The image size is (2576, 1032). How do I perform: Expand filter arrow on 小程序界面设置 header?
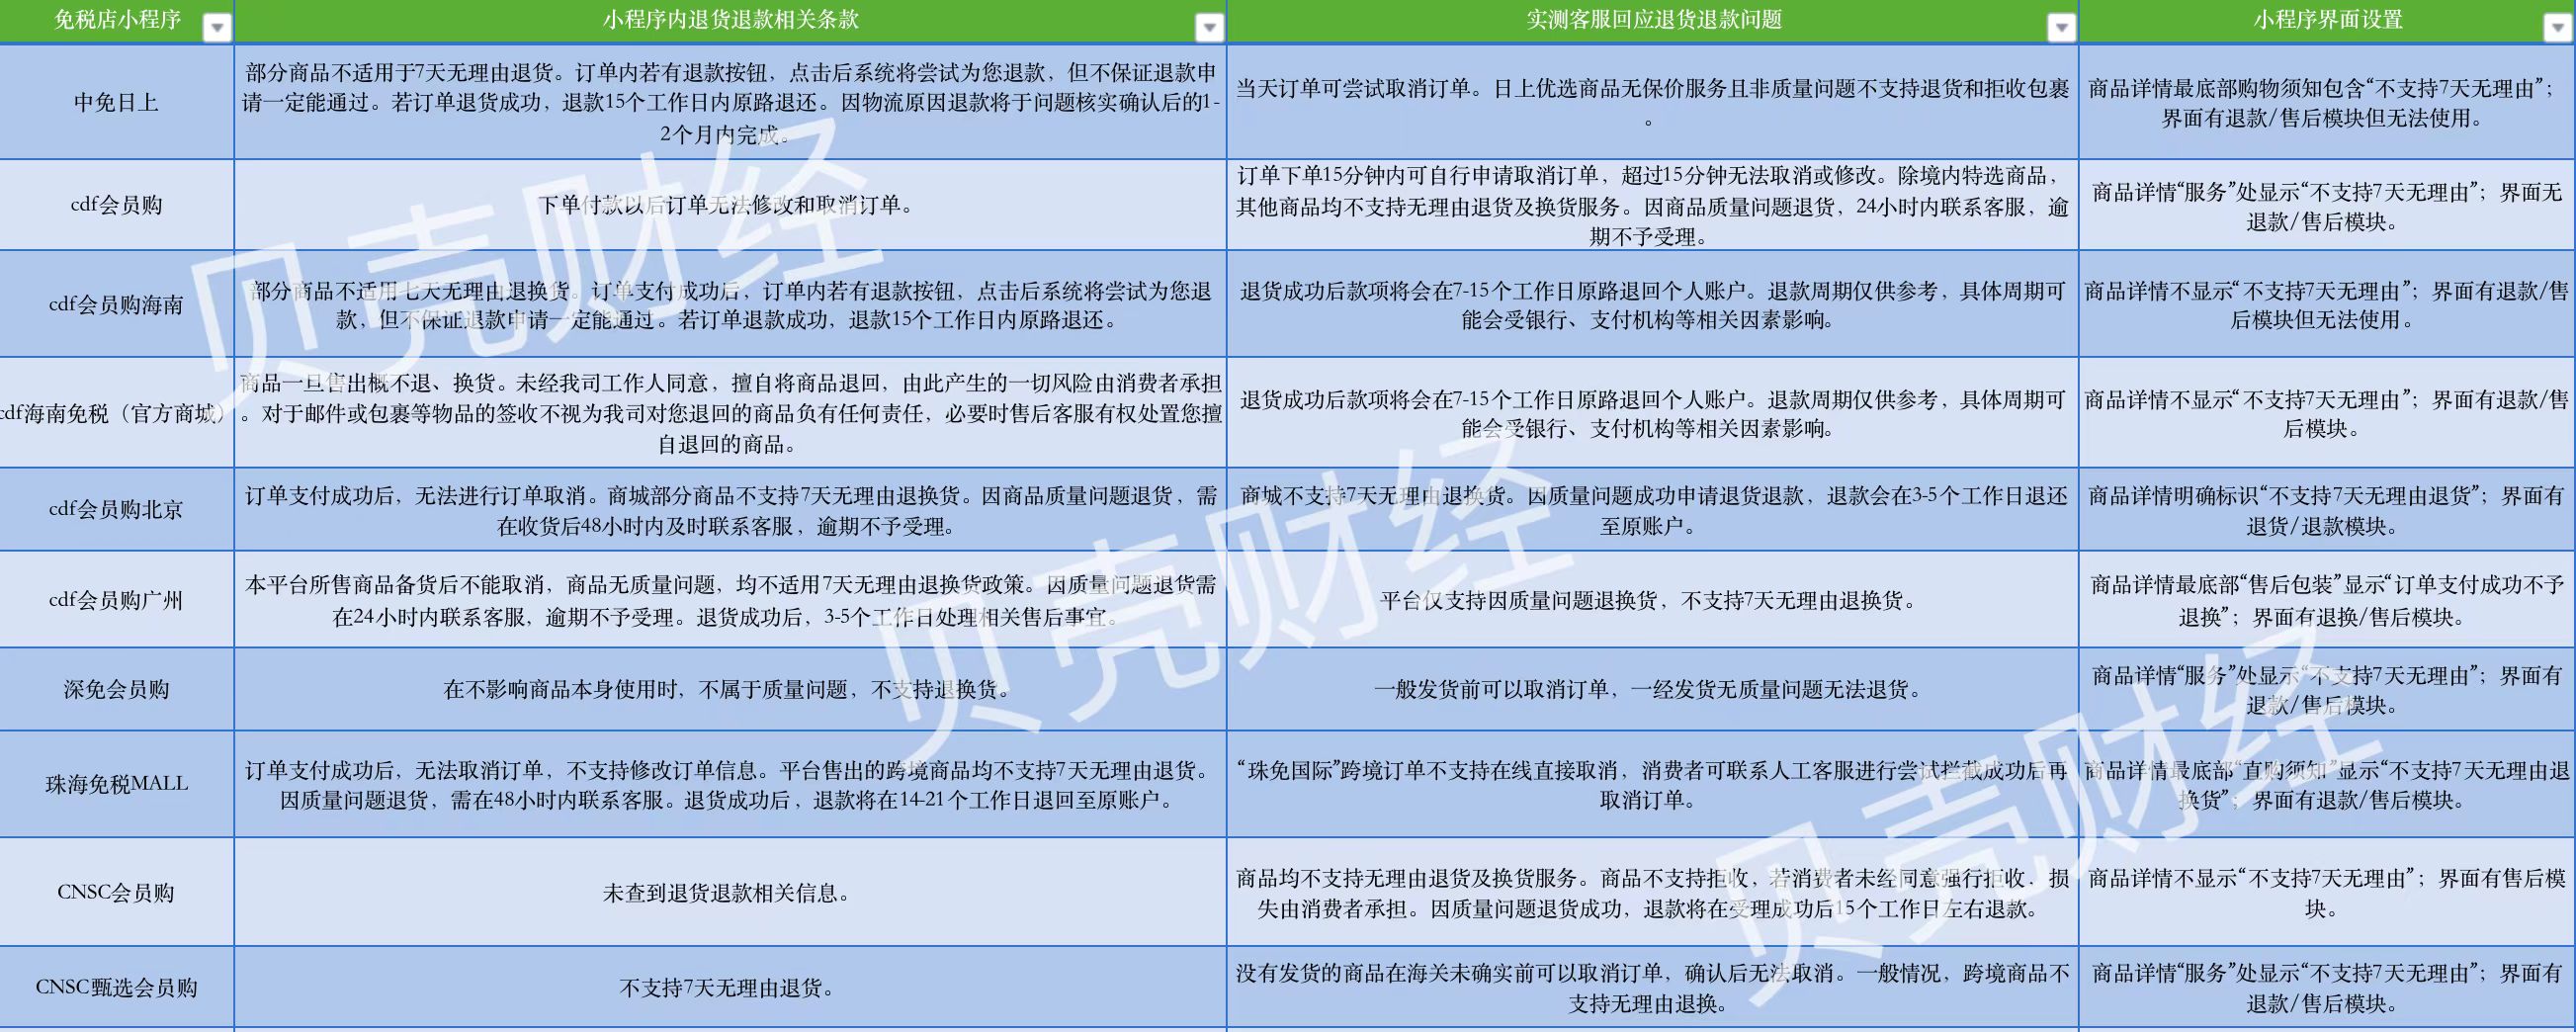pos(2557,28)
